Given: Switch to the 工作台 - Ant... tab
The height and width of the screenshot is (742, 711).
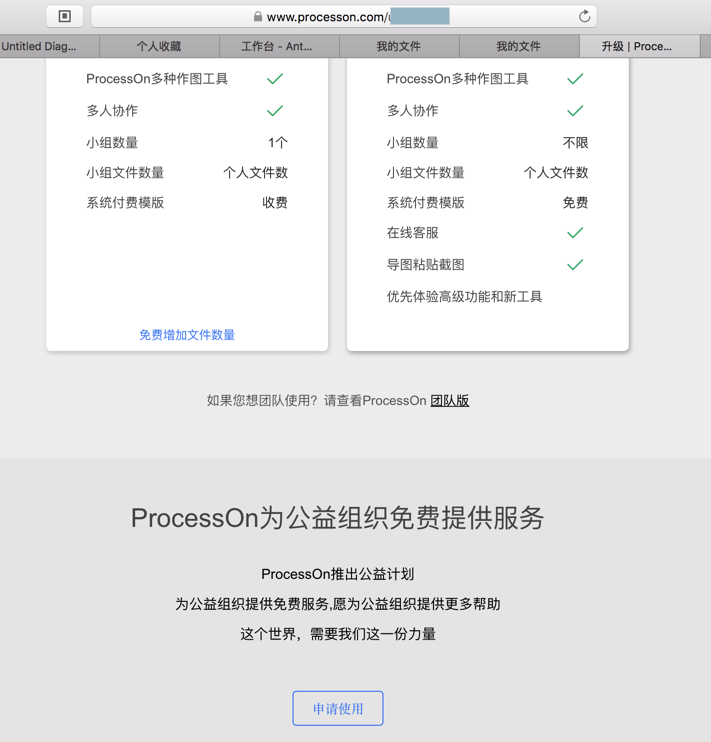Looking at the screenshot, I should [279, 46].
